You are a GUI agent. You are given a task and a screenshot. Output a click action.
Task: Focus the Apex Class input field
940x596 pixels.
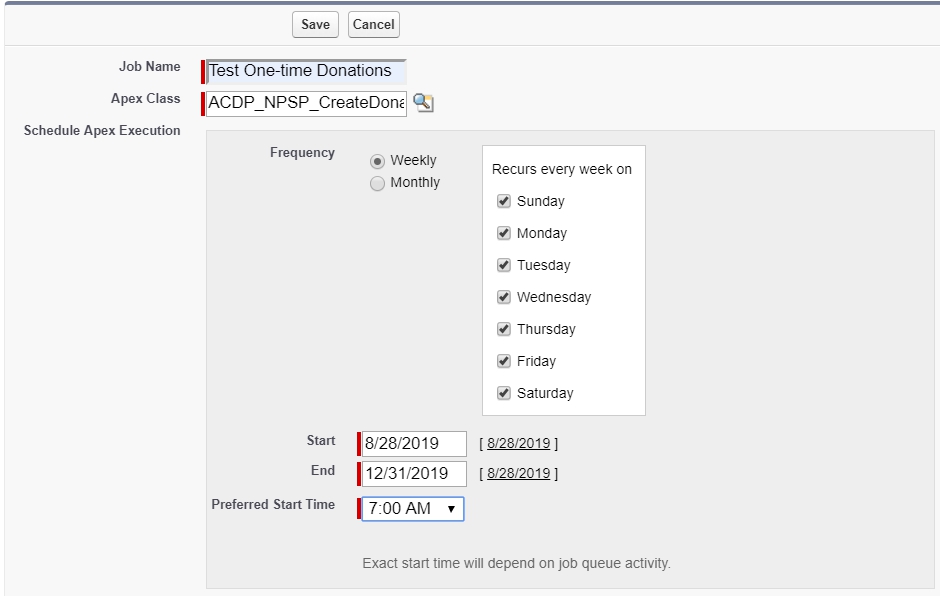pyautogui.click(x=306, y=103)
